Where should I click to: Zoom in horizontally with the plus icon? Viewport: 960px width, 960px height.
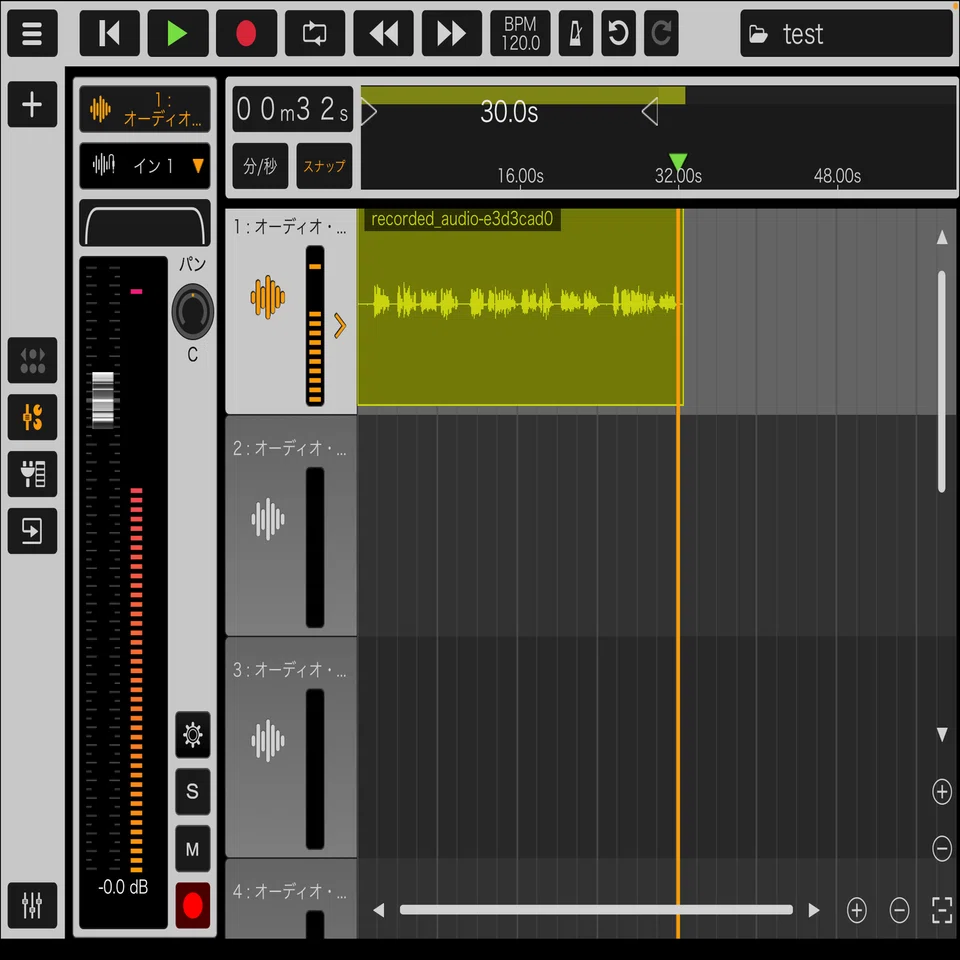point(857,910)
